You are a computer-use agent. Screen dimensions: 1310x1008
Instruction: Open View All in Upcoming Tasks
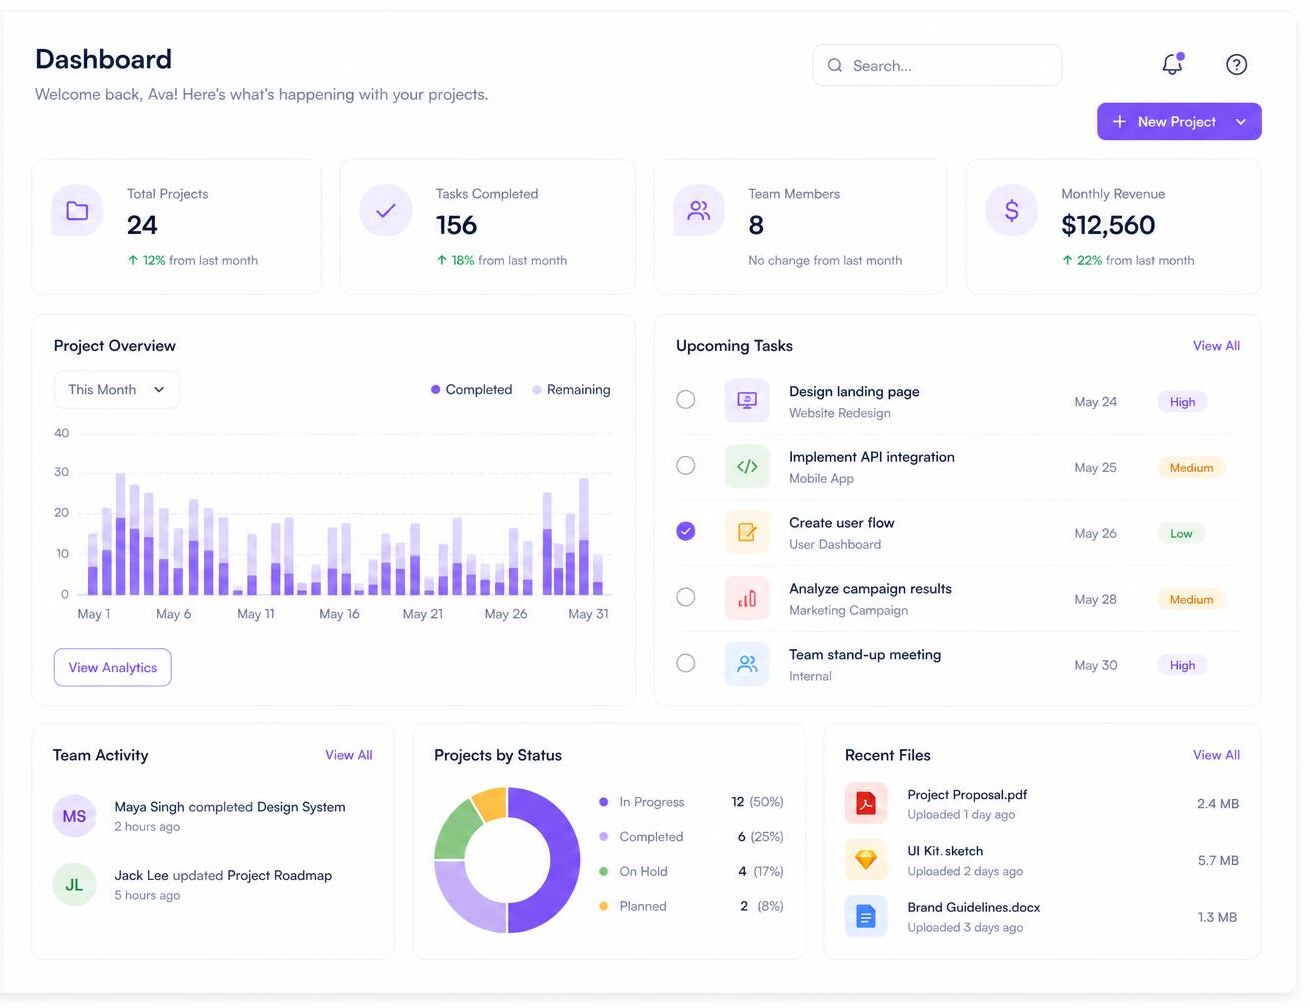coord(1216,346)
